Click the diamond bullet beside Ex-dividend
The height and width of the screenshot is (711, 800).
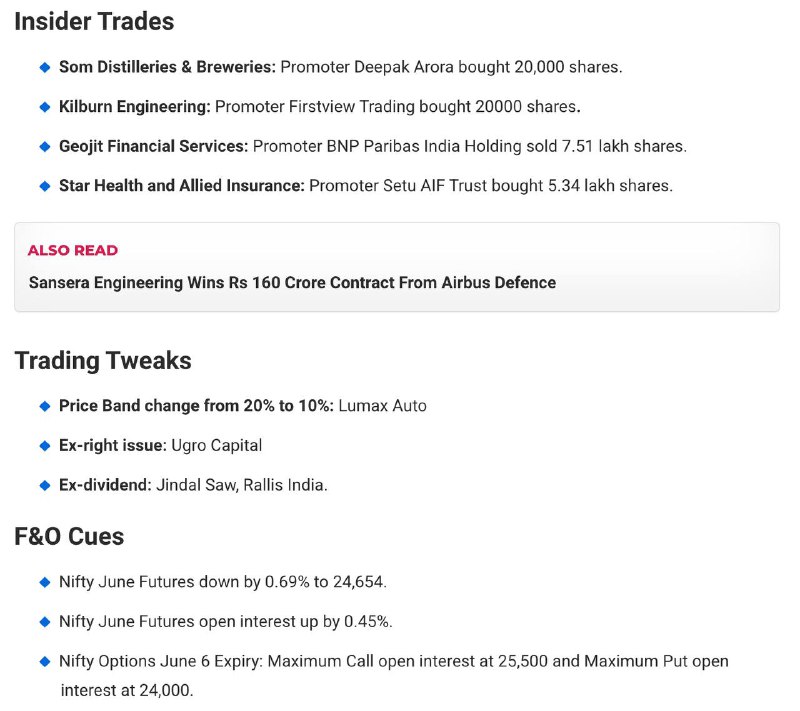point(45,485)
